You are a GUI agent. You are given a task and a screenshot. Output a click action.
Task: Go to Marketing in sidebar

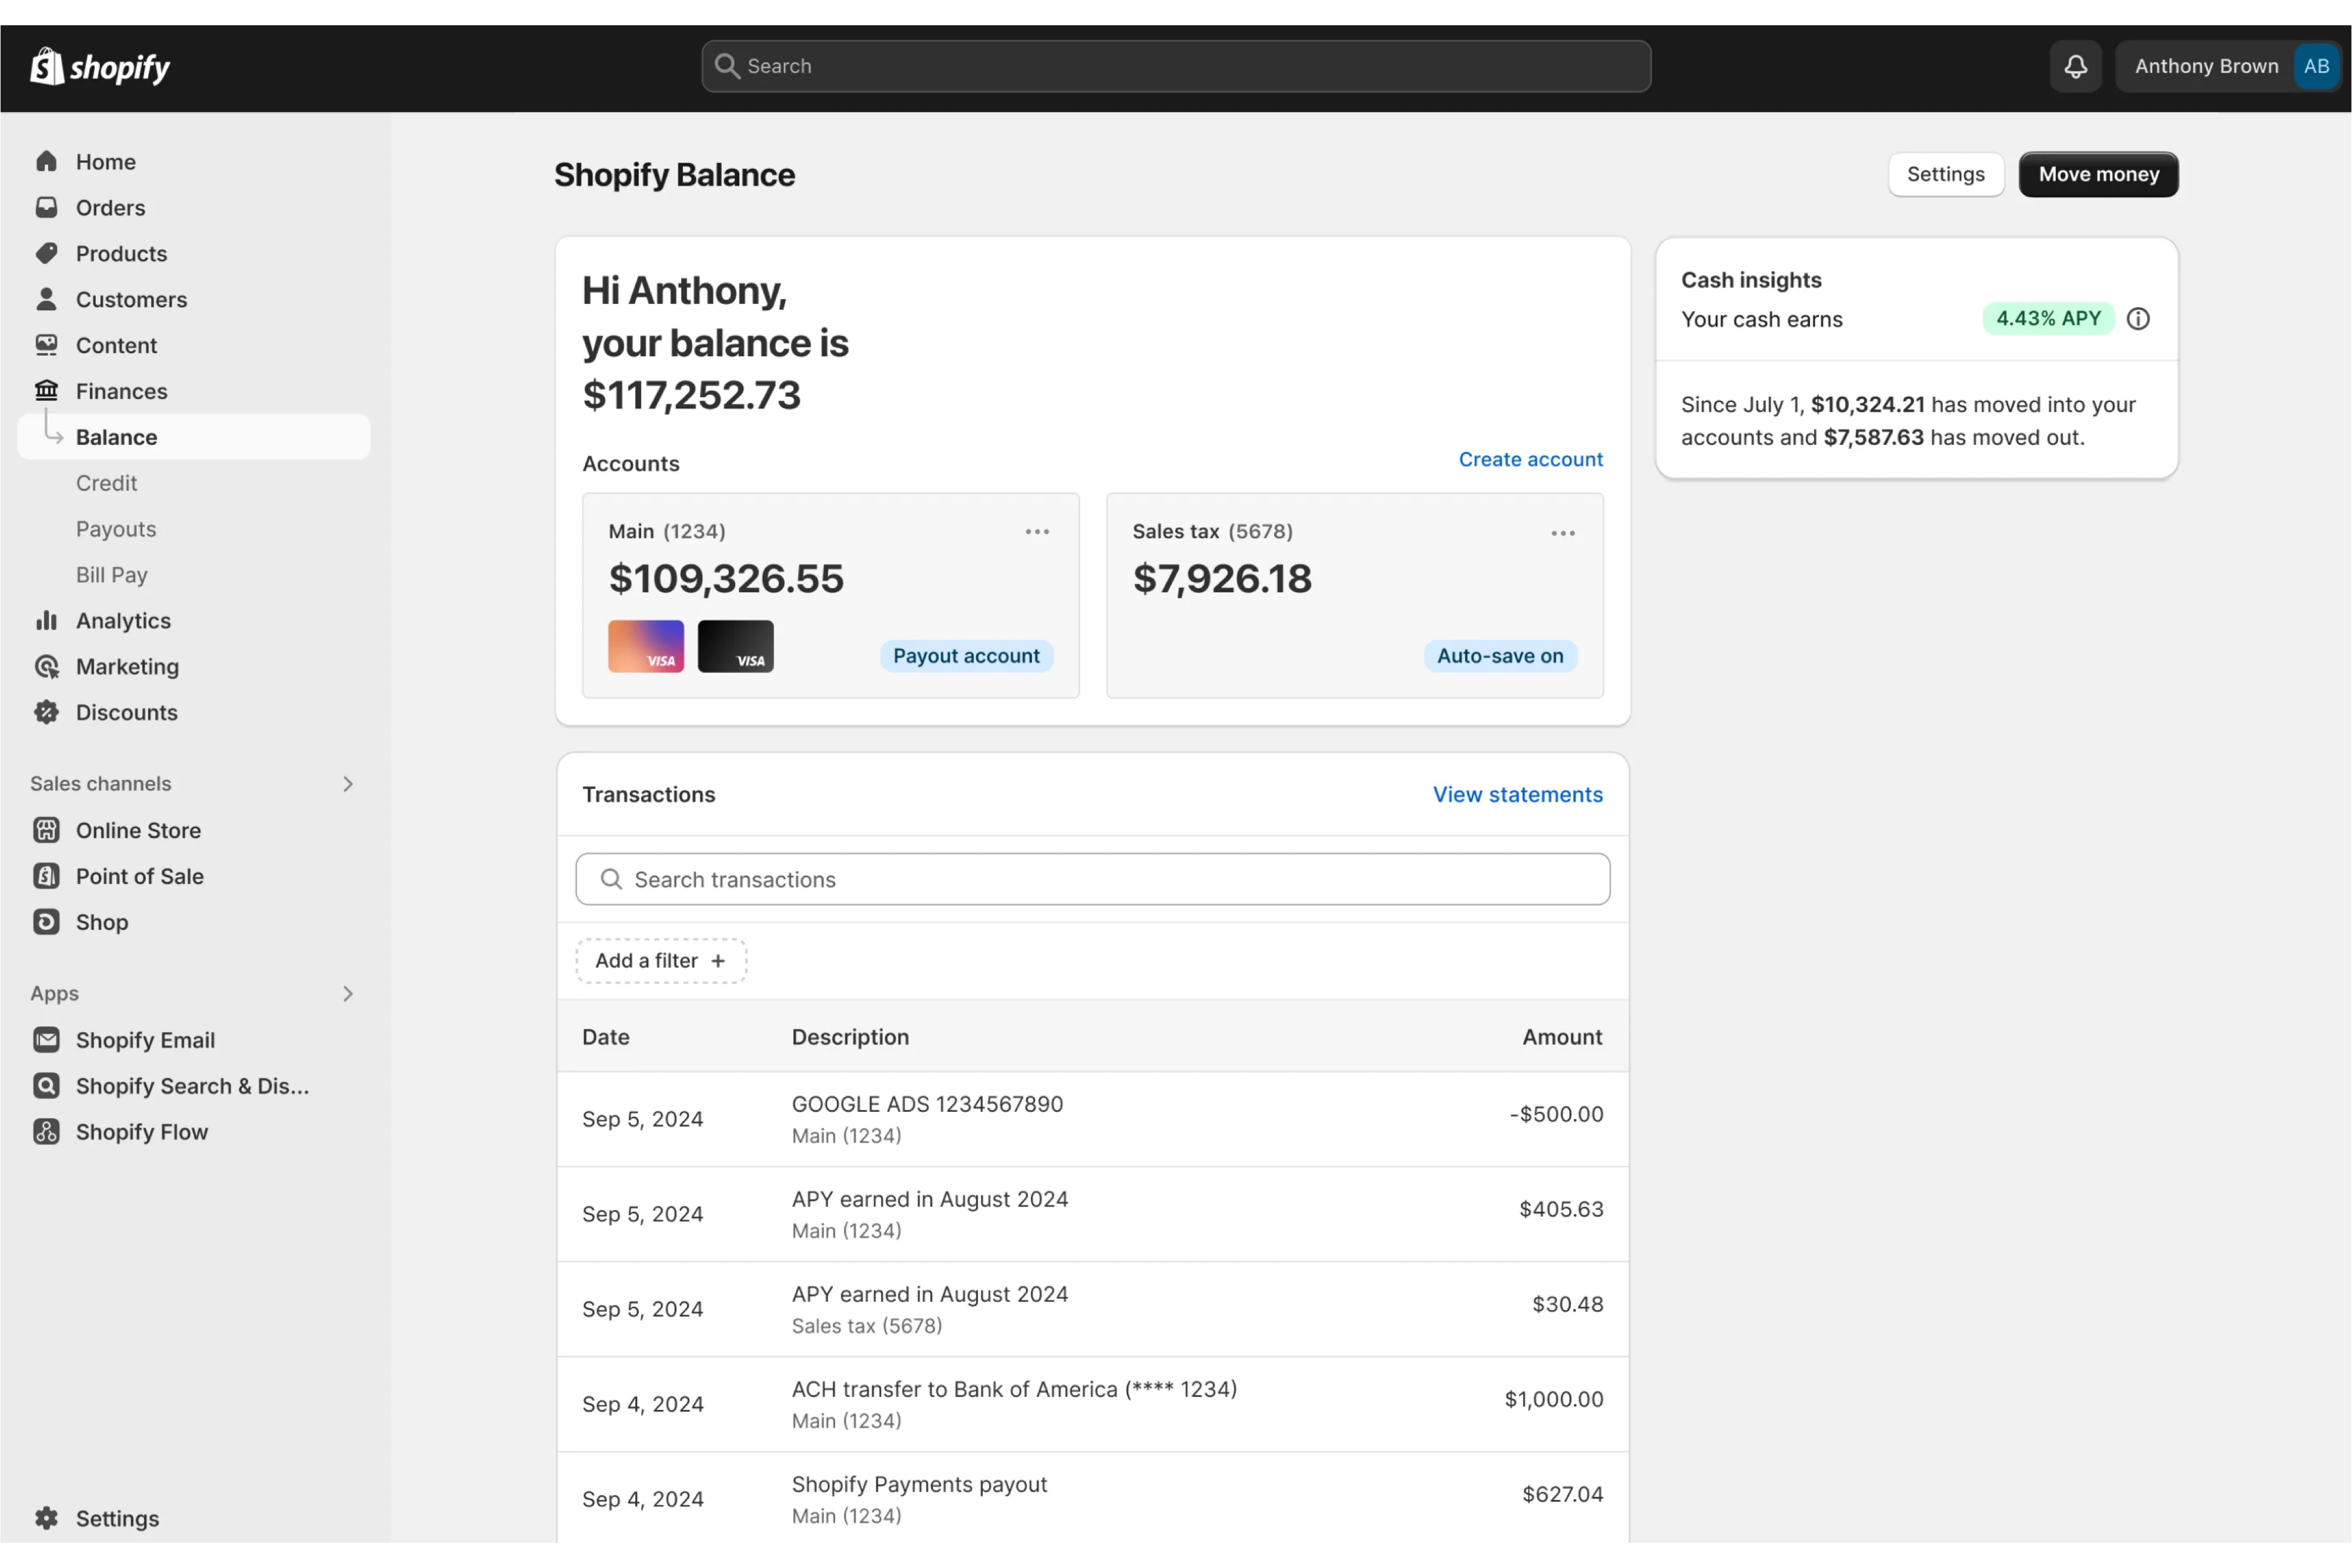pyautogui.click(x=127, y=667)
